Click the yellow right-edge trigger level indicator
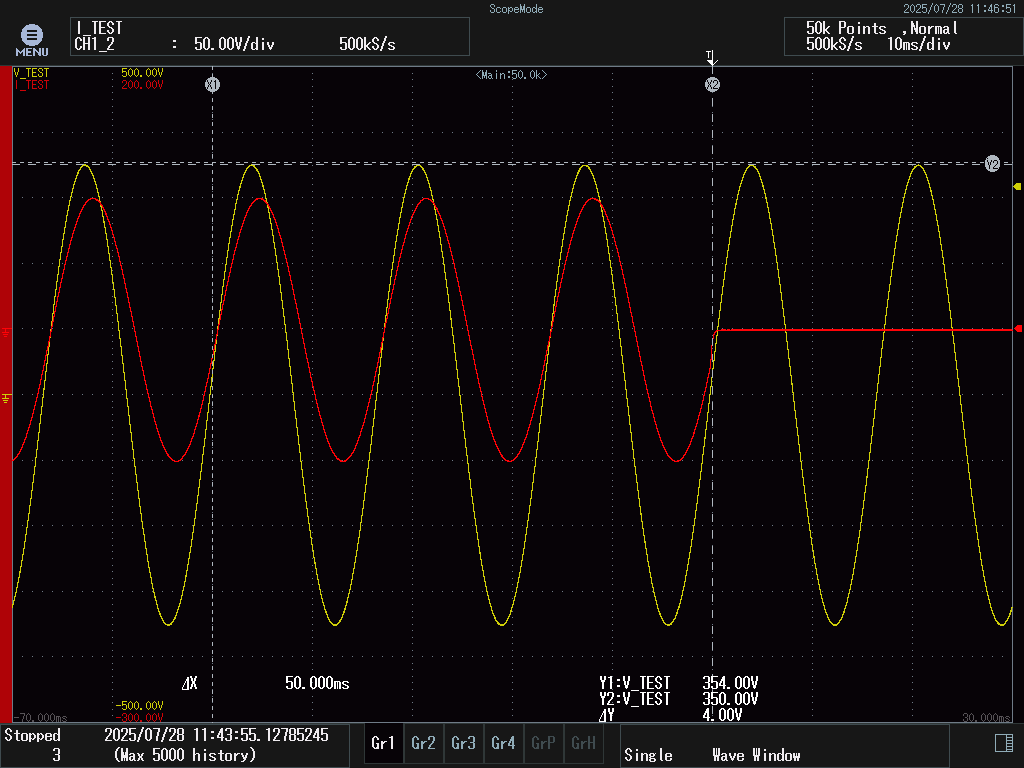The width and height of the screenshot is (1024, 768). 1018,187
